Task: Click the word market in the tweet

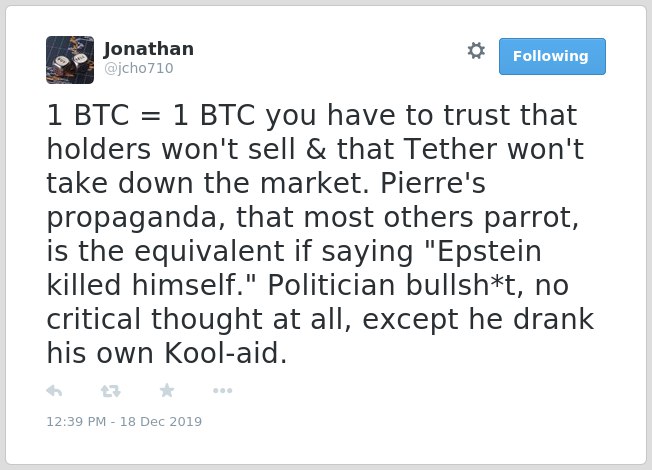Action: (314, 183)
